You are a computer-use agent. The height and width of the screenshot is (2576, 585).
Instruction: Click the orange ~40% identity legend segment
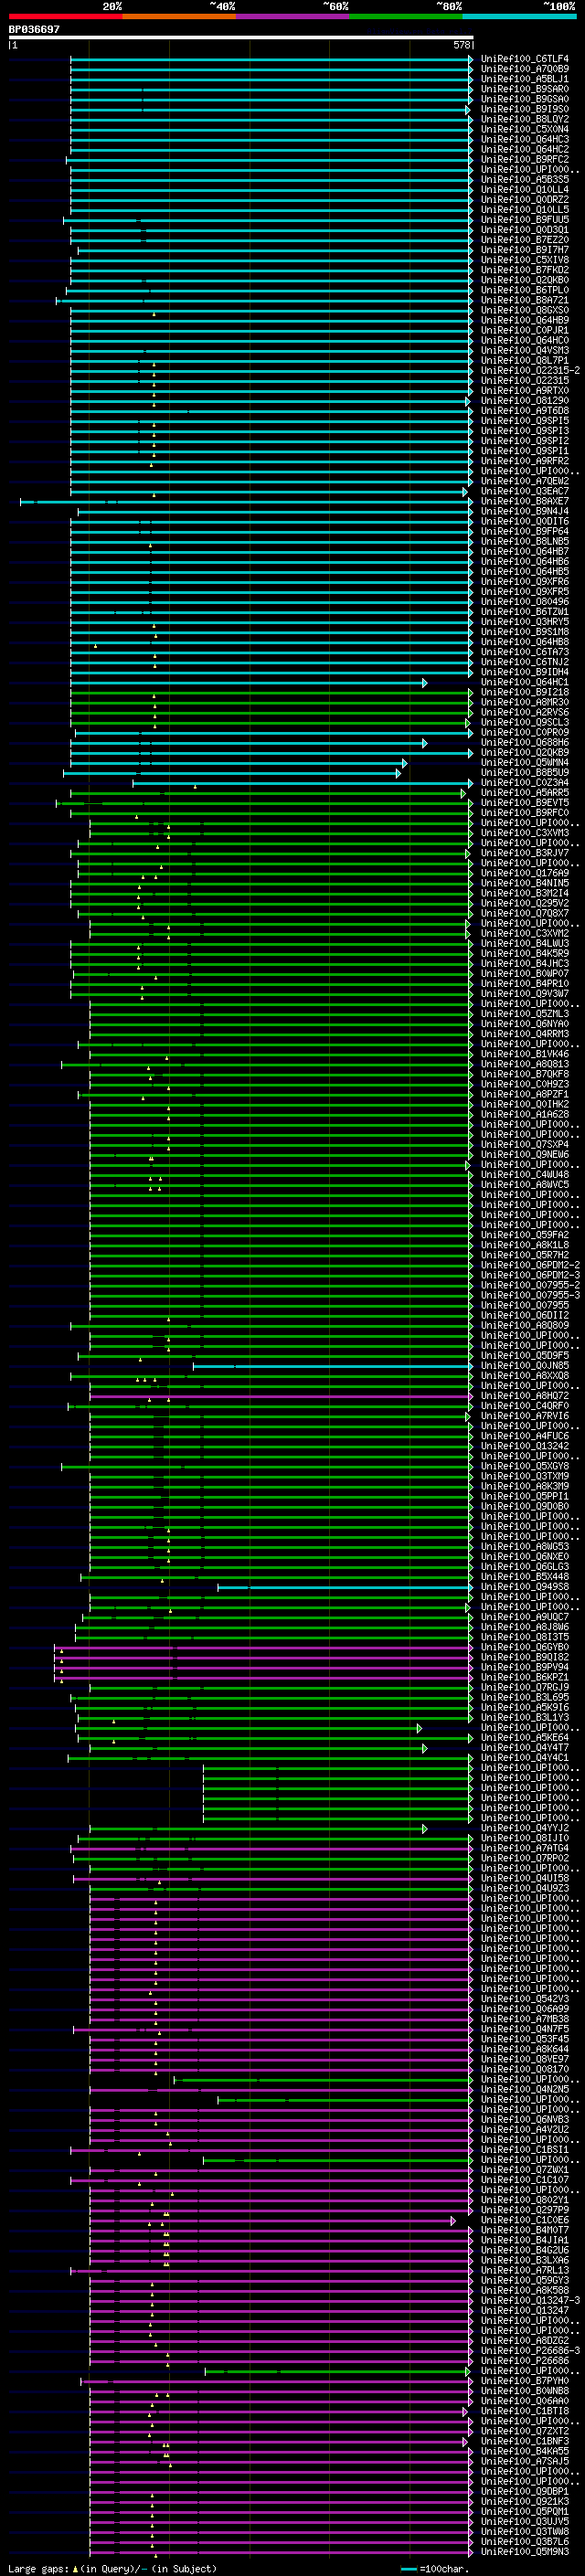179,16
